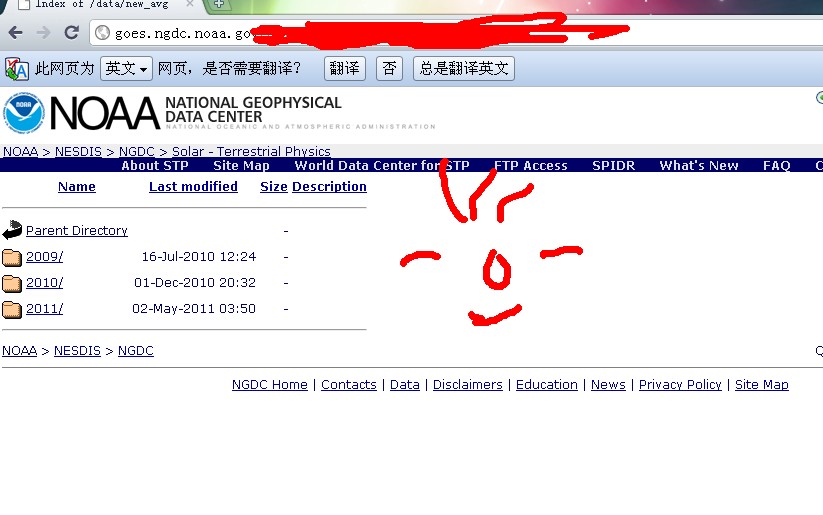Image resolution: width=823 pixels, height=515 pixels.
Task: Open the Site Map navigation item
Action: tap(241, 165)
